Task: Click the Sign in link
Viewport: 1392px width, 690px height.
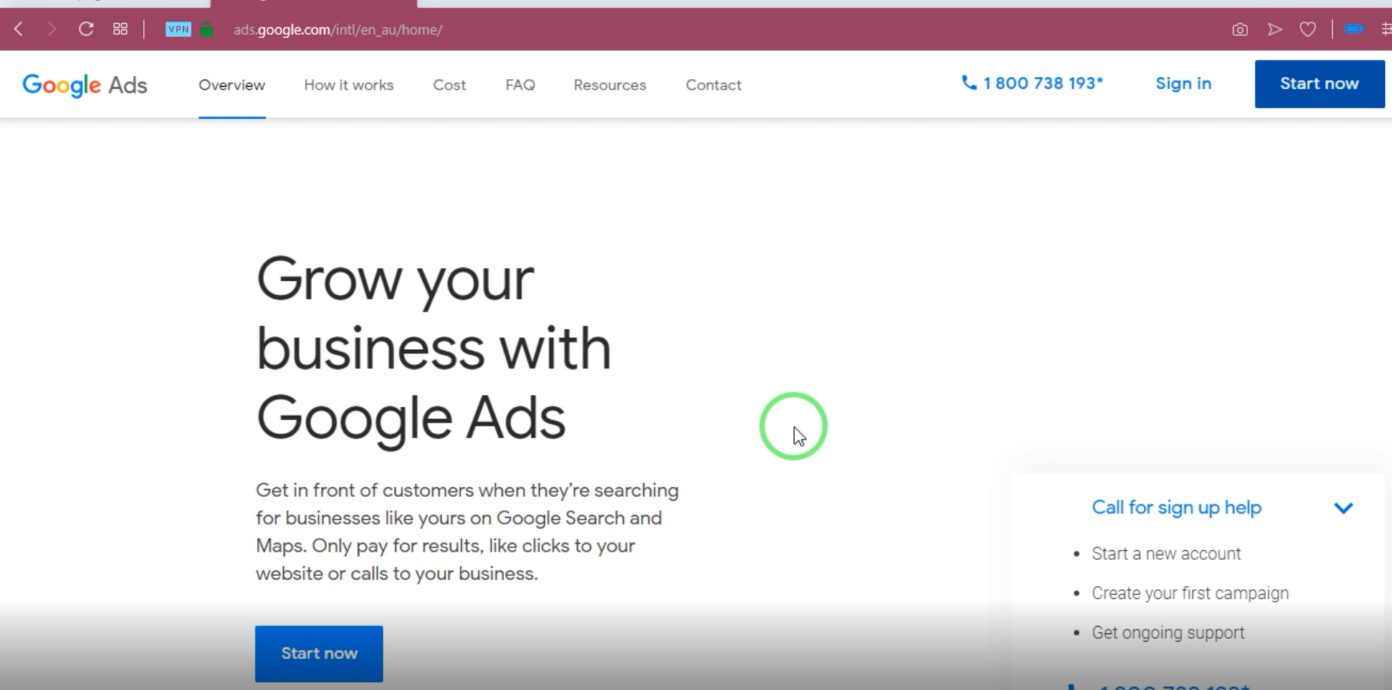Action: click(x=1183, y=83)
